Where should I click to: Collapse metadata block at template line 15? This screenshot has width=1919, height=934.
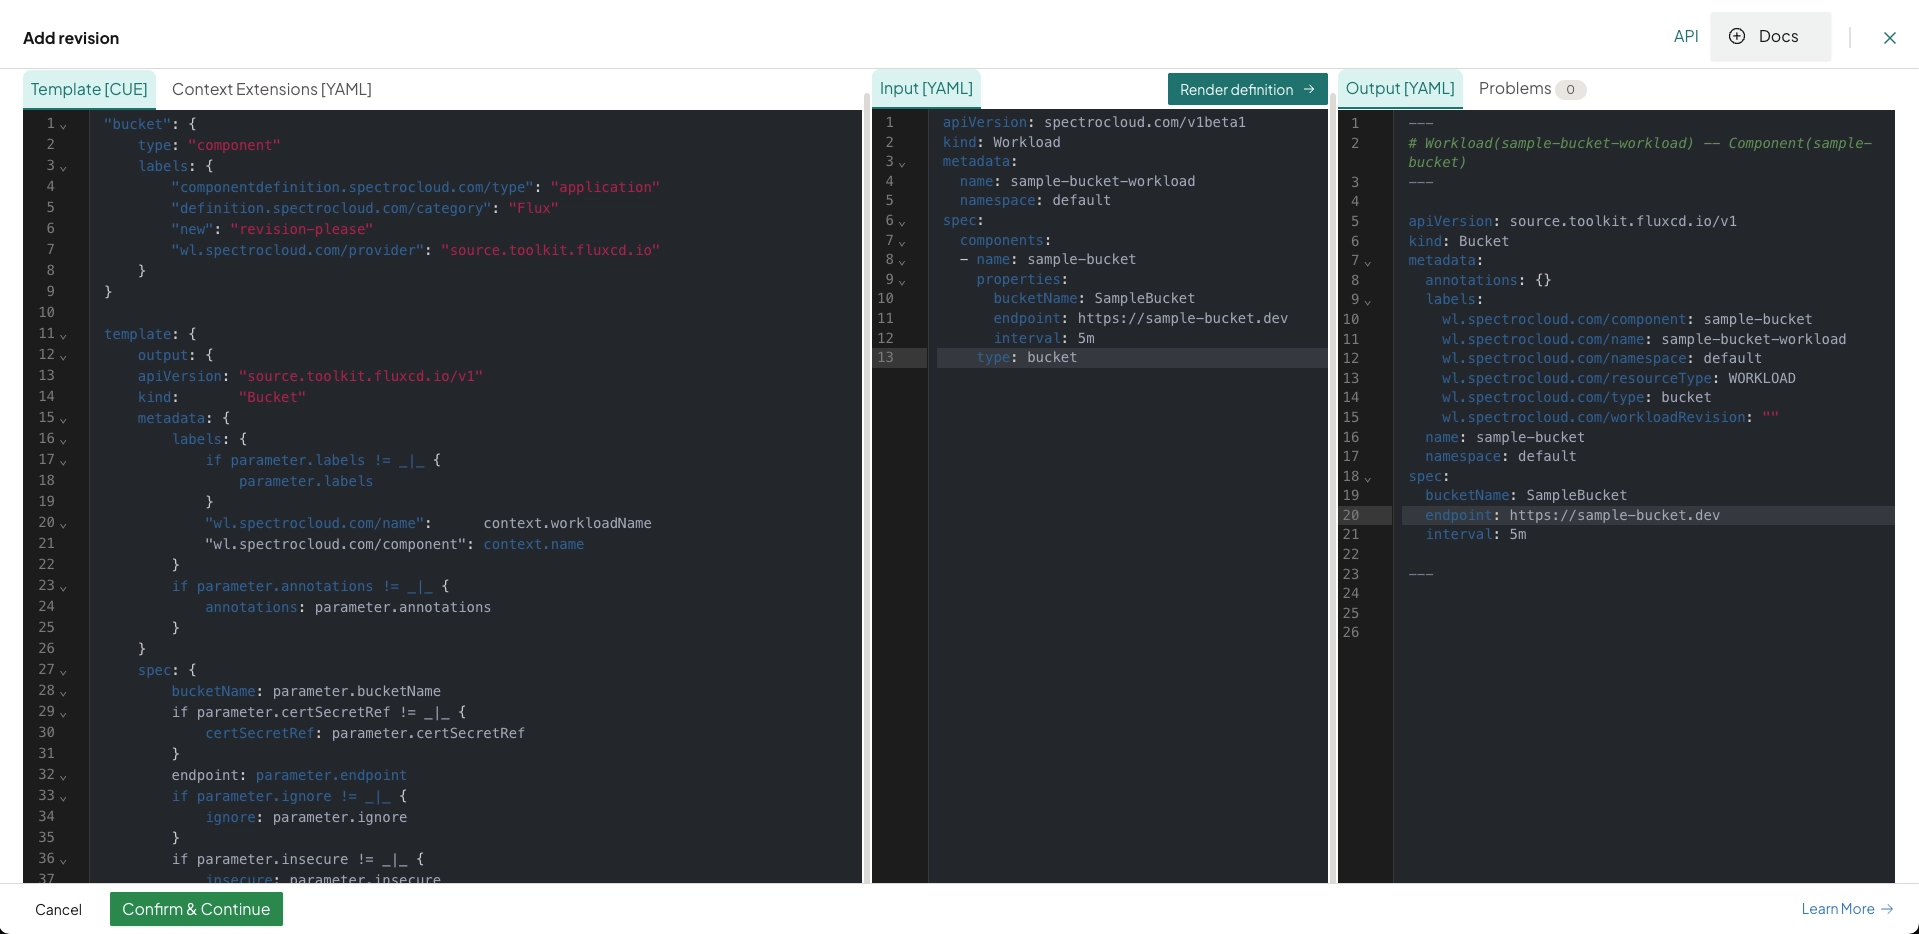pos(63,419)
